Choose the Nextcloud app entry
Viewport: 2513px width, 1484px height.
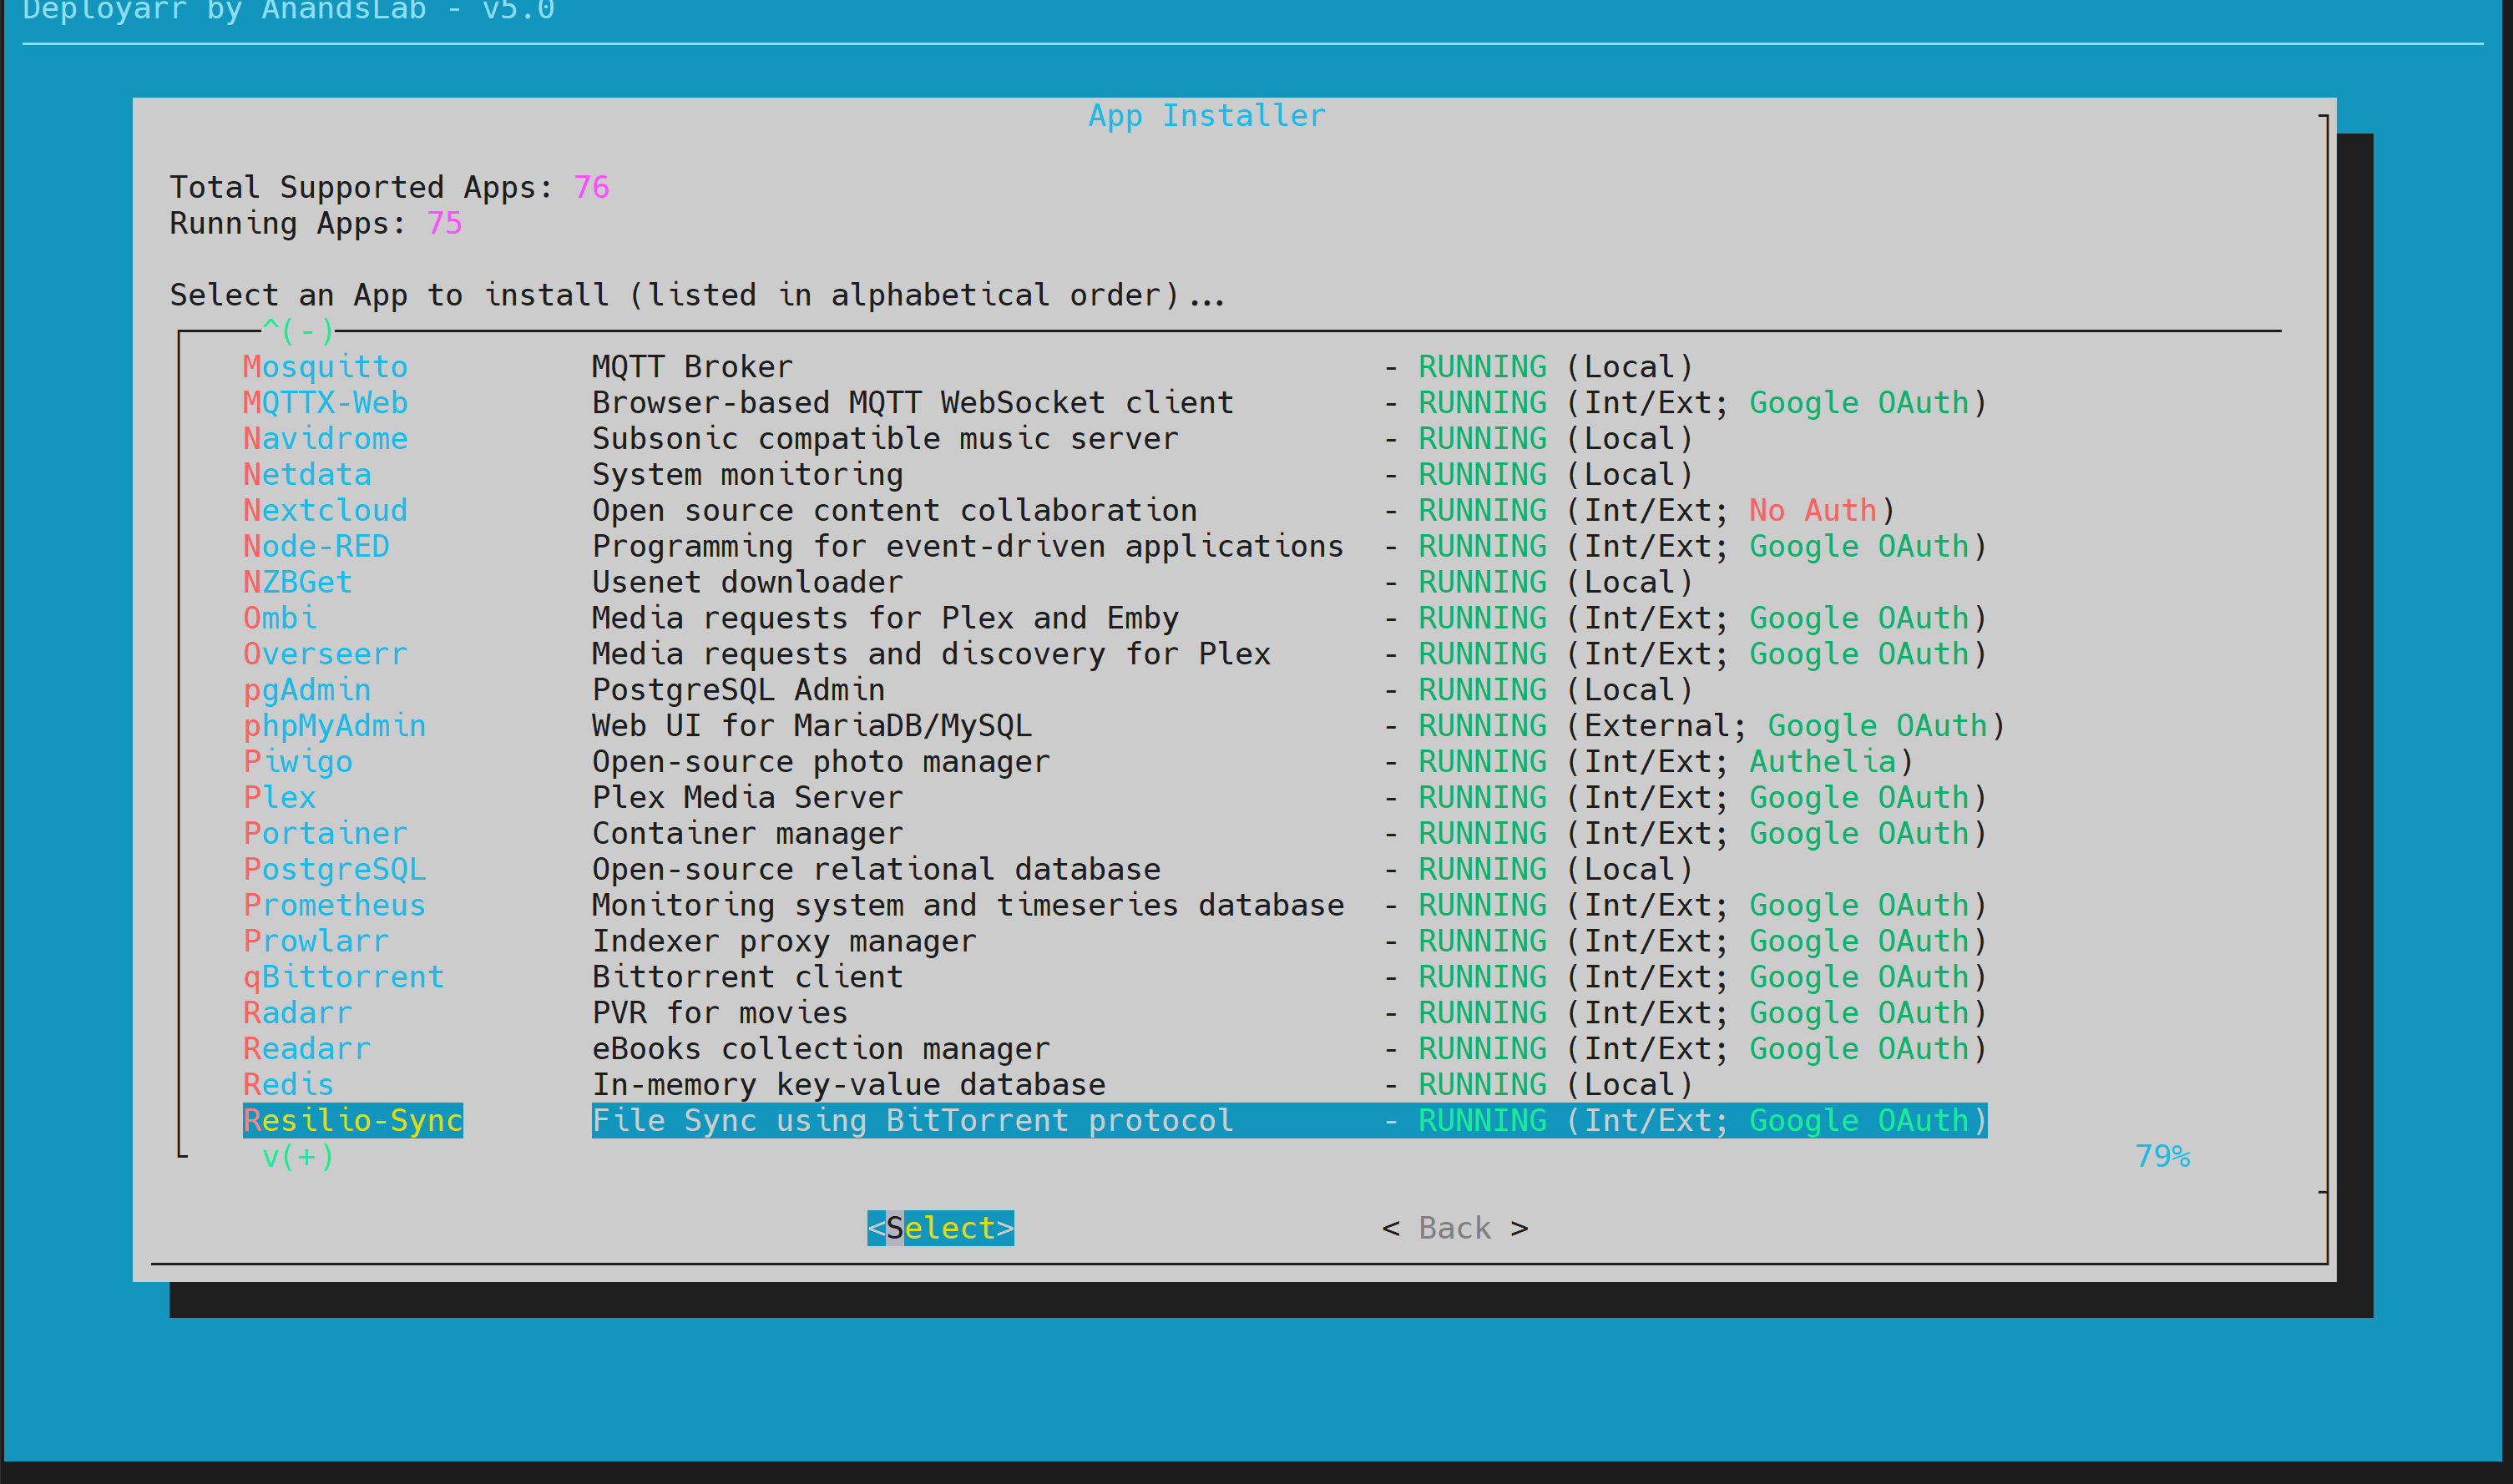click(x=325, y=510)
